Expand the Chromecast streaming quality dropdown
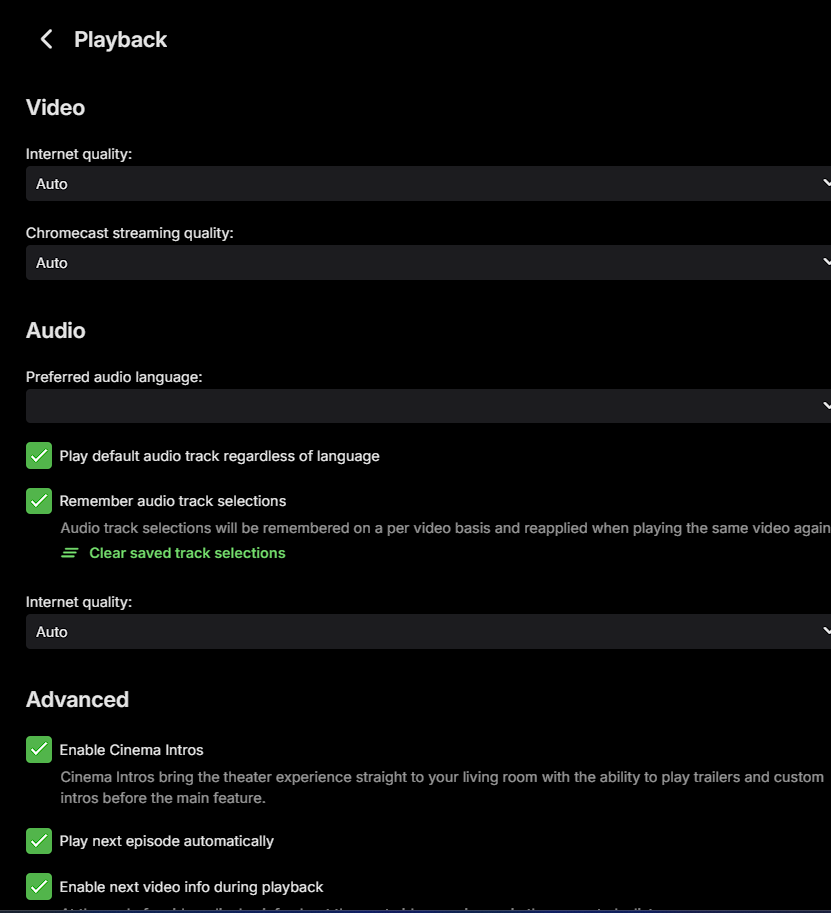This screenshot has height=913, width=831. [x=428, y=263]
